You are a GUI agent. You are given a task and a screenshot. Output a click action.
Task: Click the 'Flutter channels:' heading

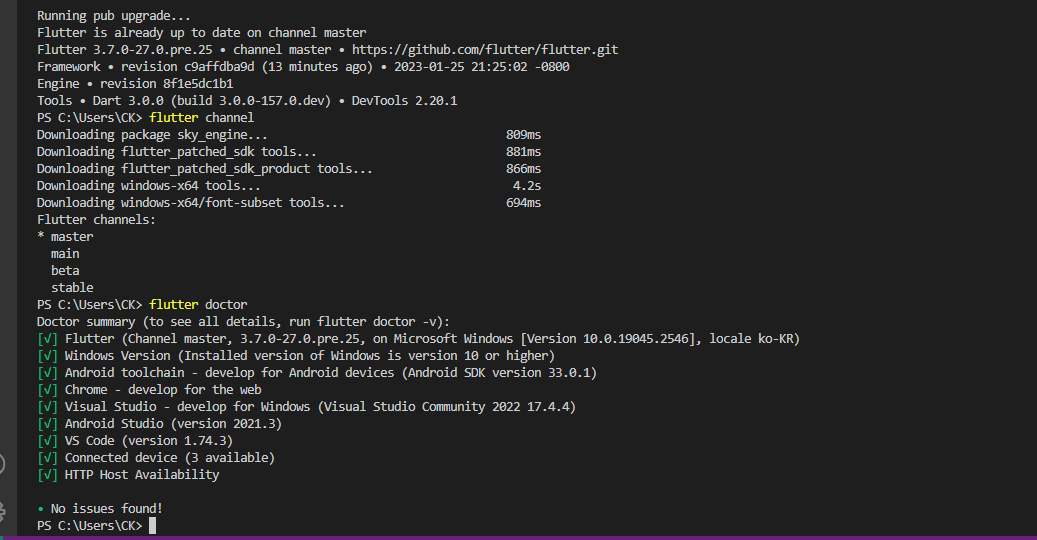coord(97,219)
